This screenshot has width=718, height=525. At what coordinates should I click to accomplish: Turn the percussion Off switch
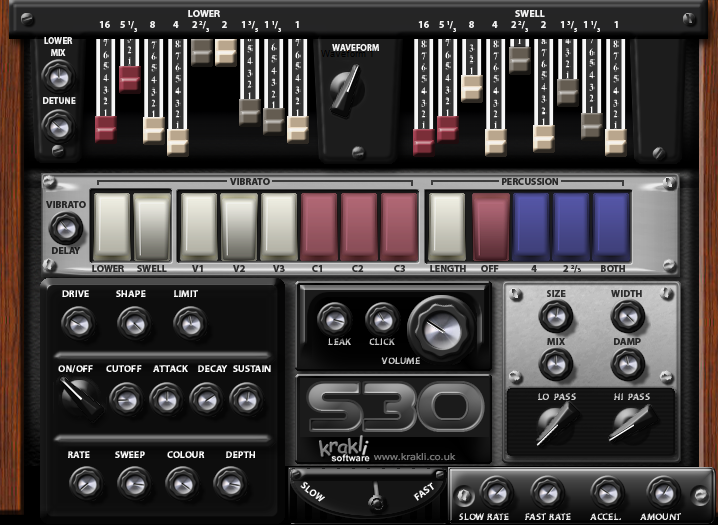pos(491,227)
